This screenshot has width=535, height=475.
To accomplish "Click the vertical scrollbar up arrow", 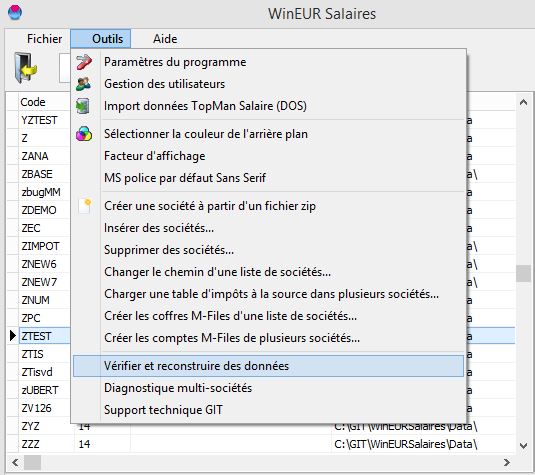I will pos(523,102).
